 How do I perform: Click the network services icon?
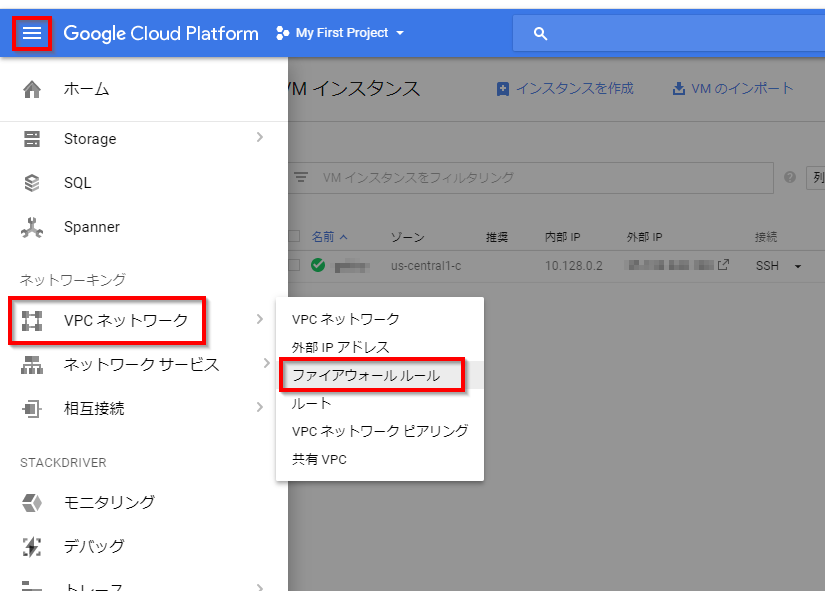32,365
